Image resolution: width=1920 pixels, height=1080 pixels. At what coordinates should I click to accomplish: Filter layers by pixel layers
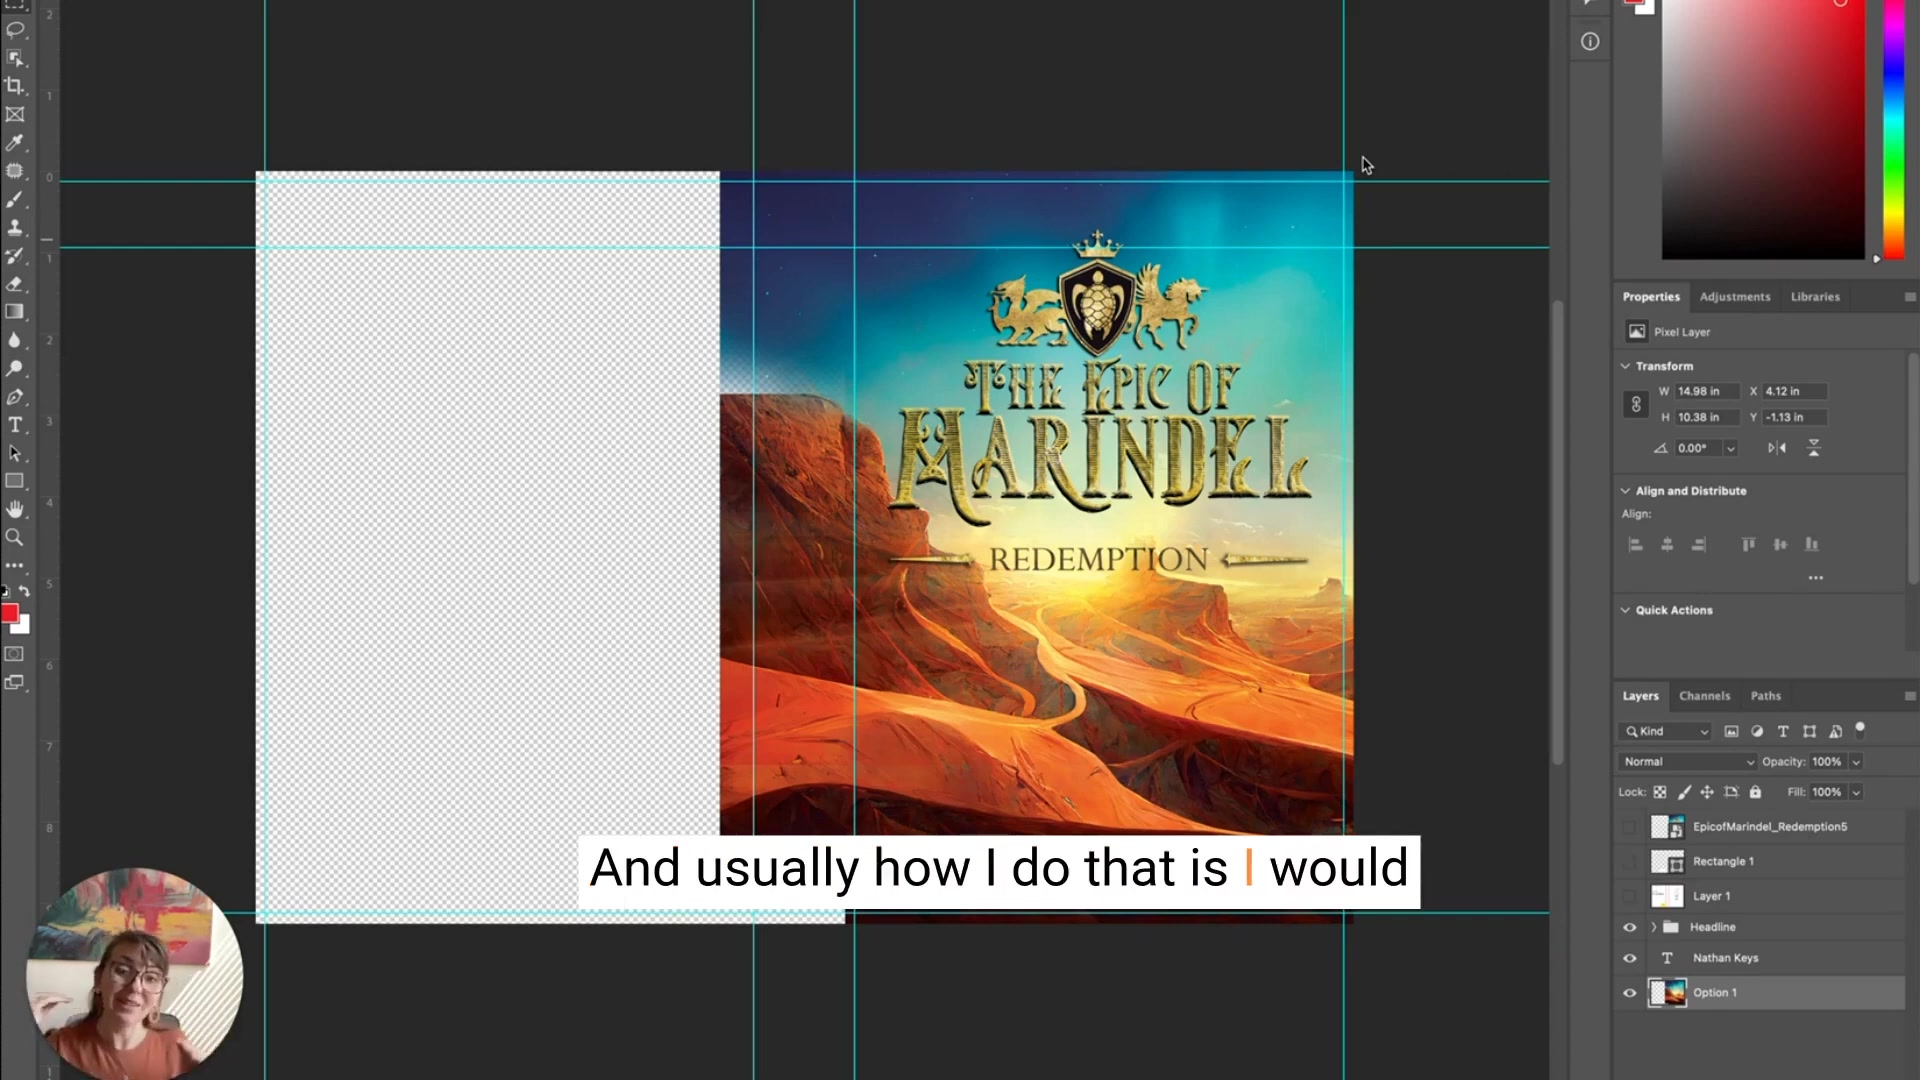[1731, 731]
